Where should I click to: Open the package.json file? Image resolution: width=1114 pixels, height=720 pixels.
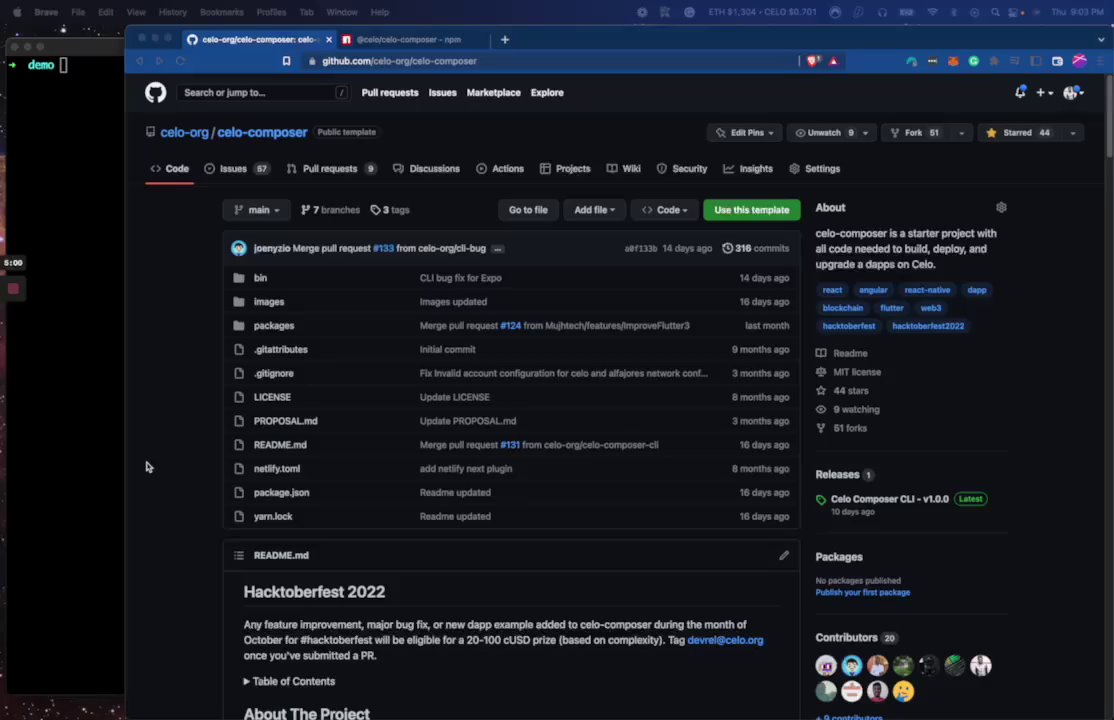click(281, 493)
